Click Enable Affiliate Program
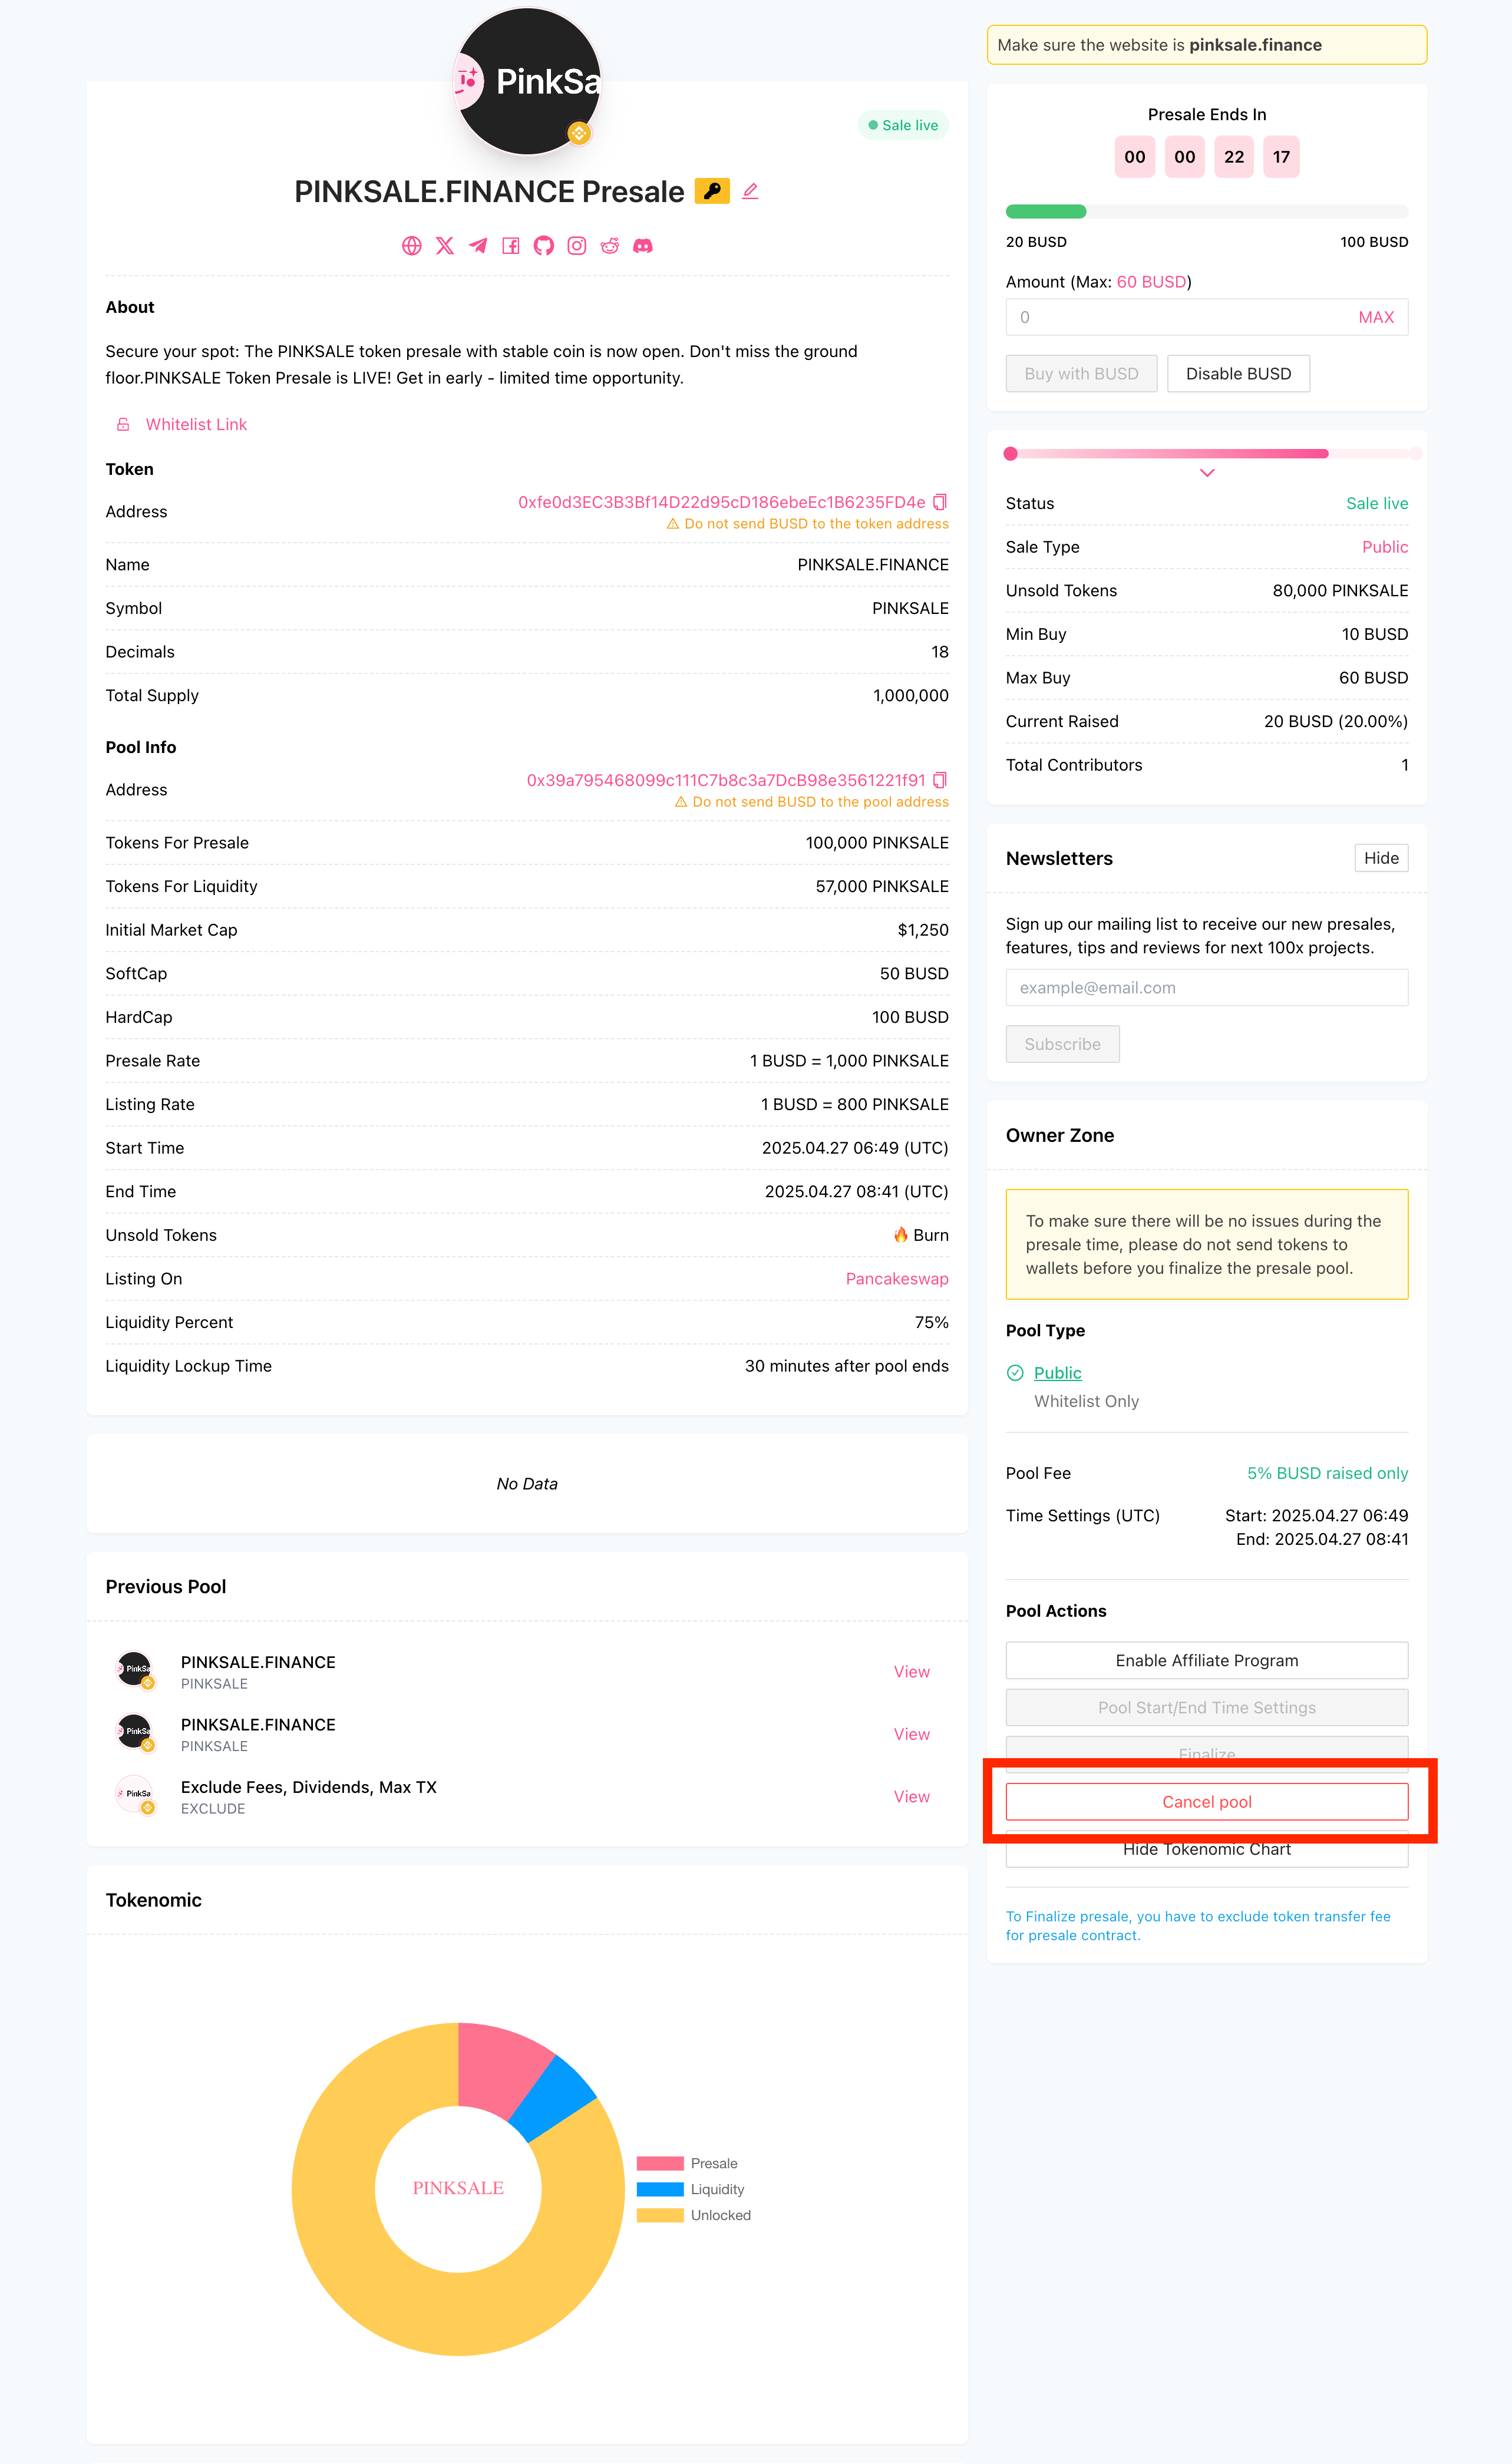 pyautogui.click(x=1207, y=1660)
